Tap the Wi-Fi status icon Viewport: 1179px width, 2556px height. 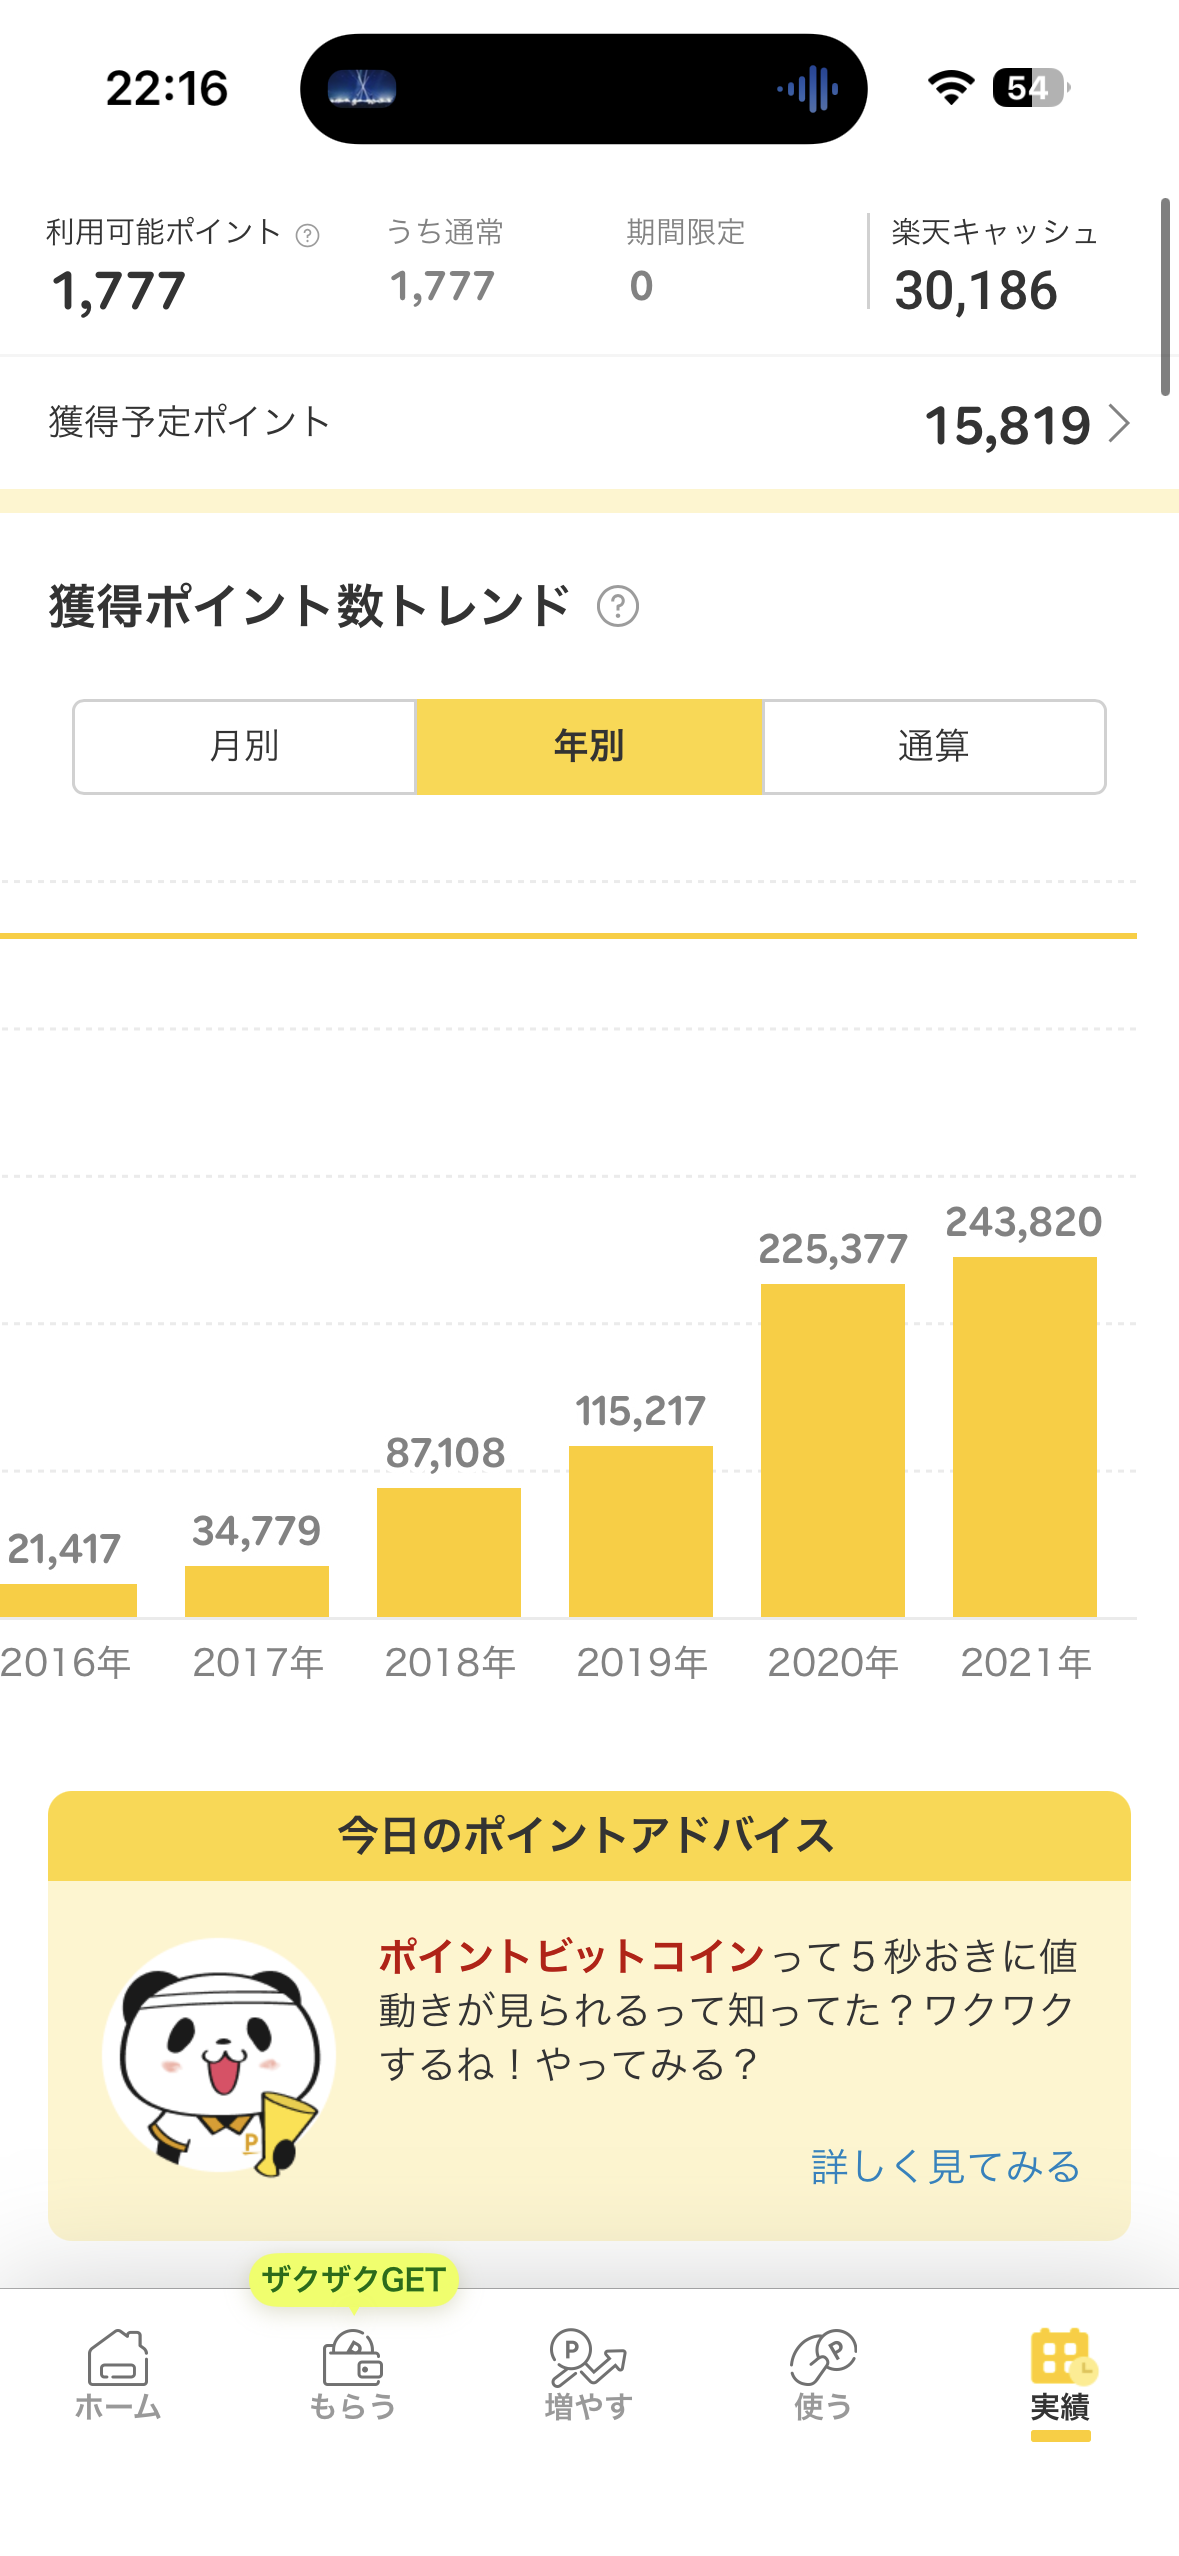coord(951,88)
